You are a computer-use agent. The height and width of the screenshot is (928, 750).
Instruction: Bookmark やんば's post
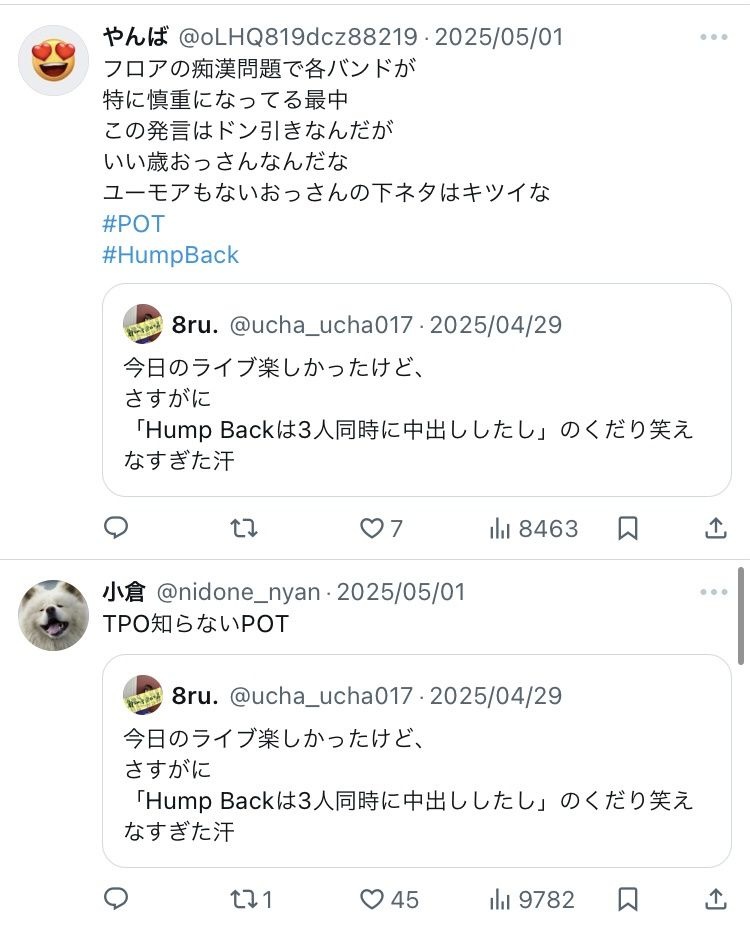coord(627,528)
